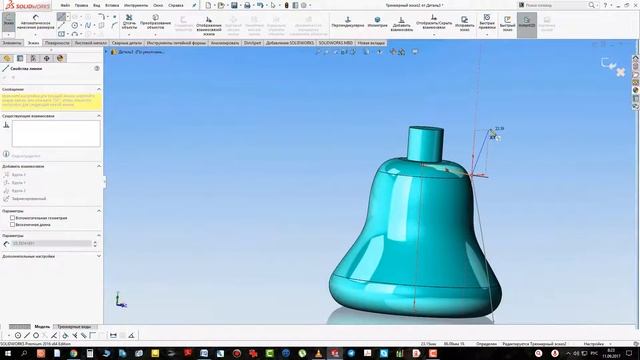Click the Print icon in the quick toolbar
Screen dimensions: 640x360
click(x=247, y=5)
